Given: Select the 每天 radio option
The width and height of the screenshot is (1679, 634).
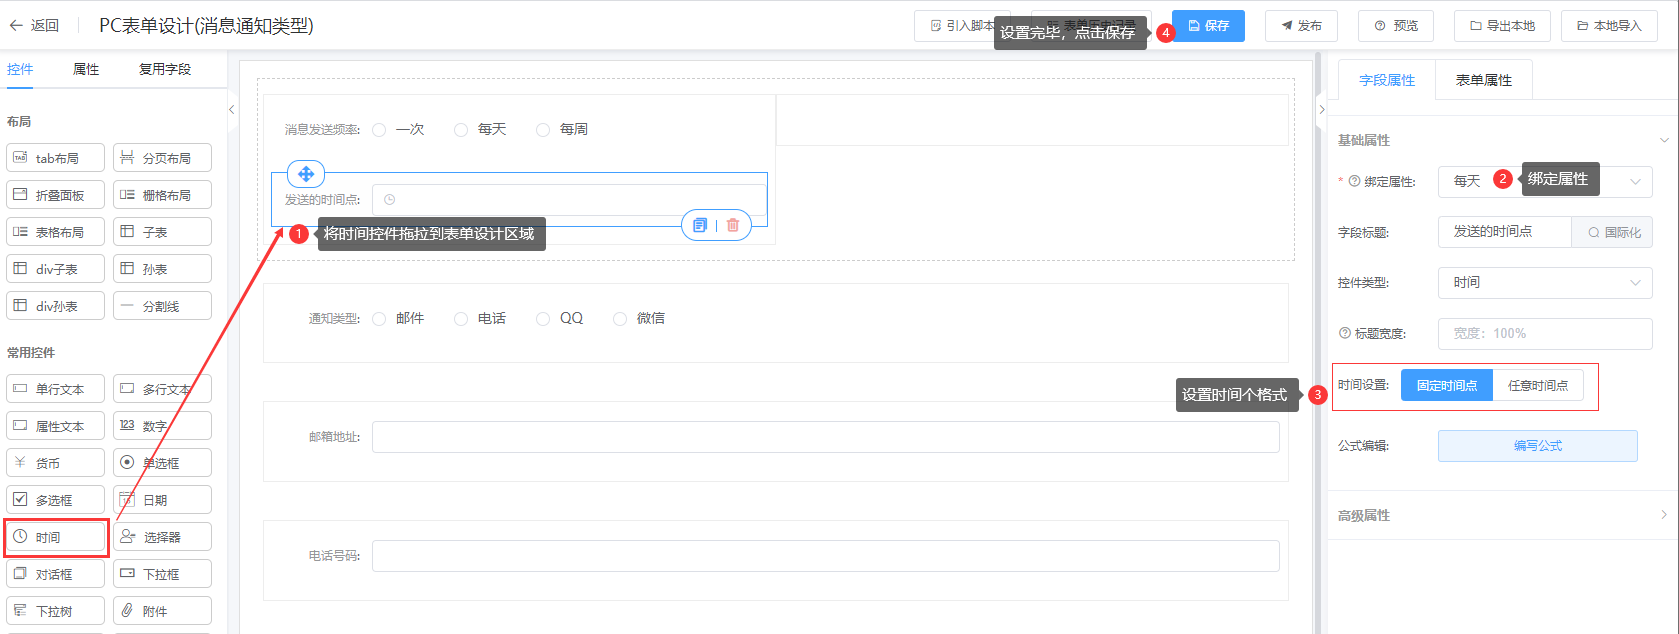Looking at the screenshot, I should (x=461, y=130).
